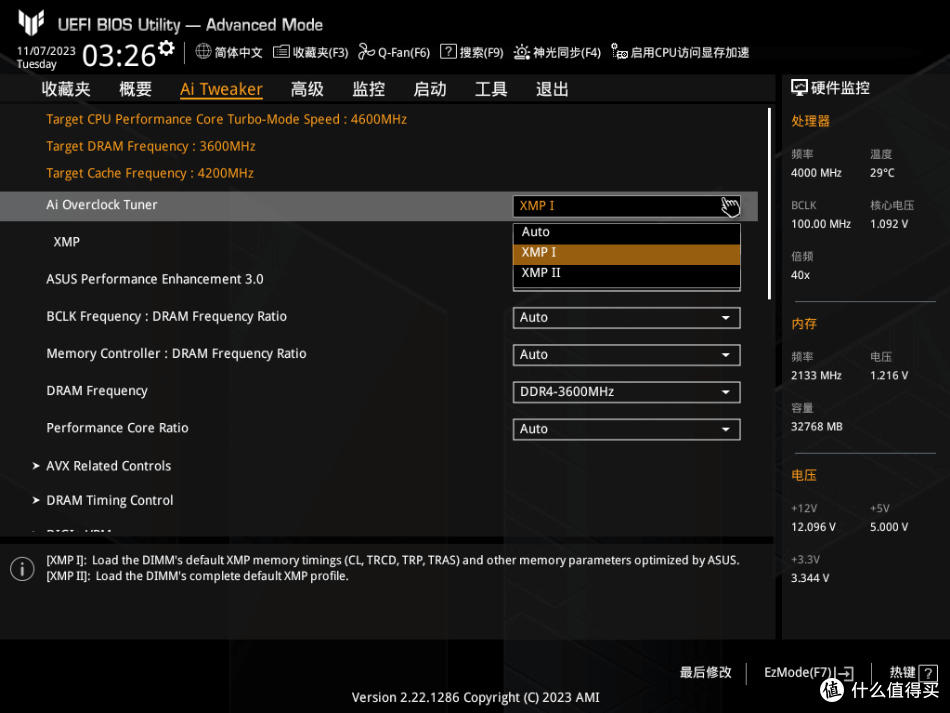
Task: Collapse the Ai Overclock Tuner dropdown
Action: click(x=626, y=206)
